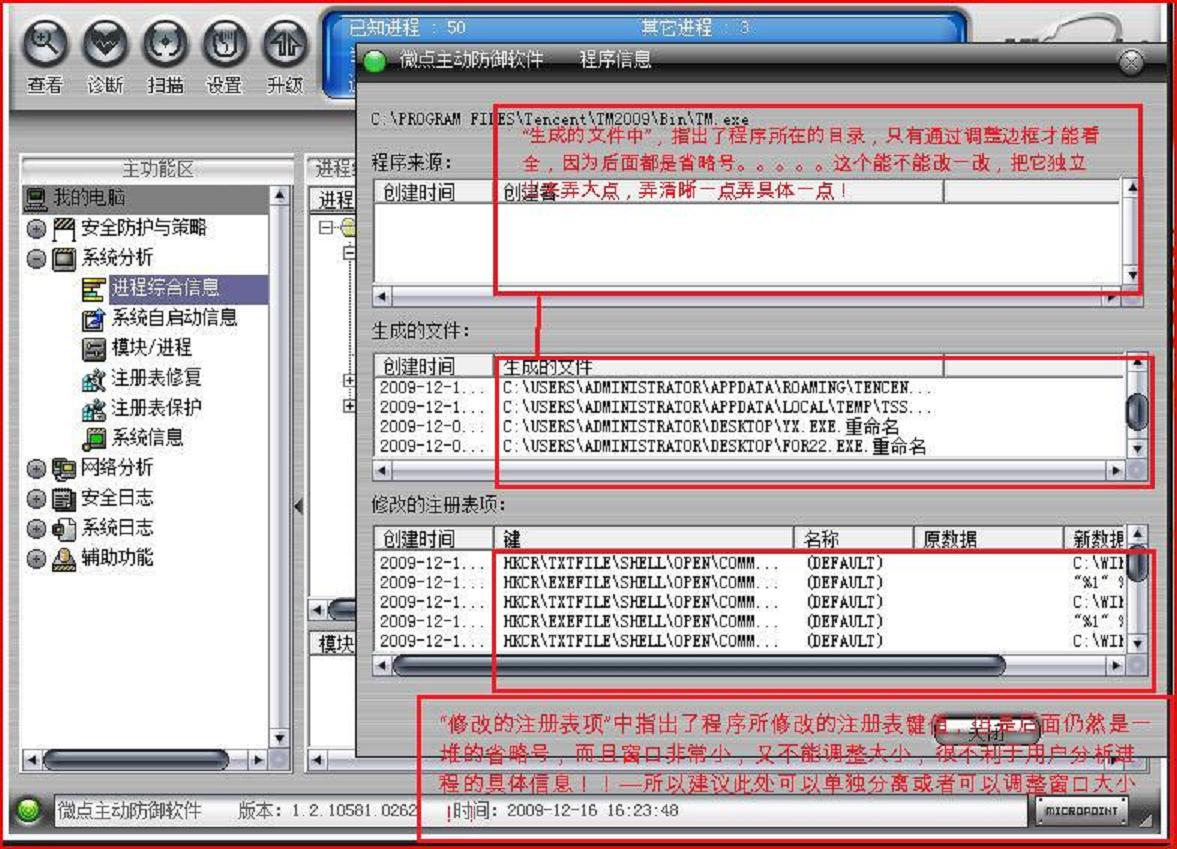This screenshot has height=849, width=1177.
Task: Click the 网络分析 network icon
Action: click(x=65, y=469)
